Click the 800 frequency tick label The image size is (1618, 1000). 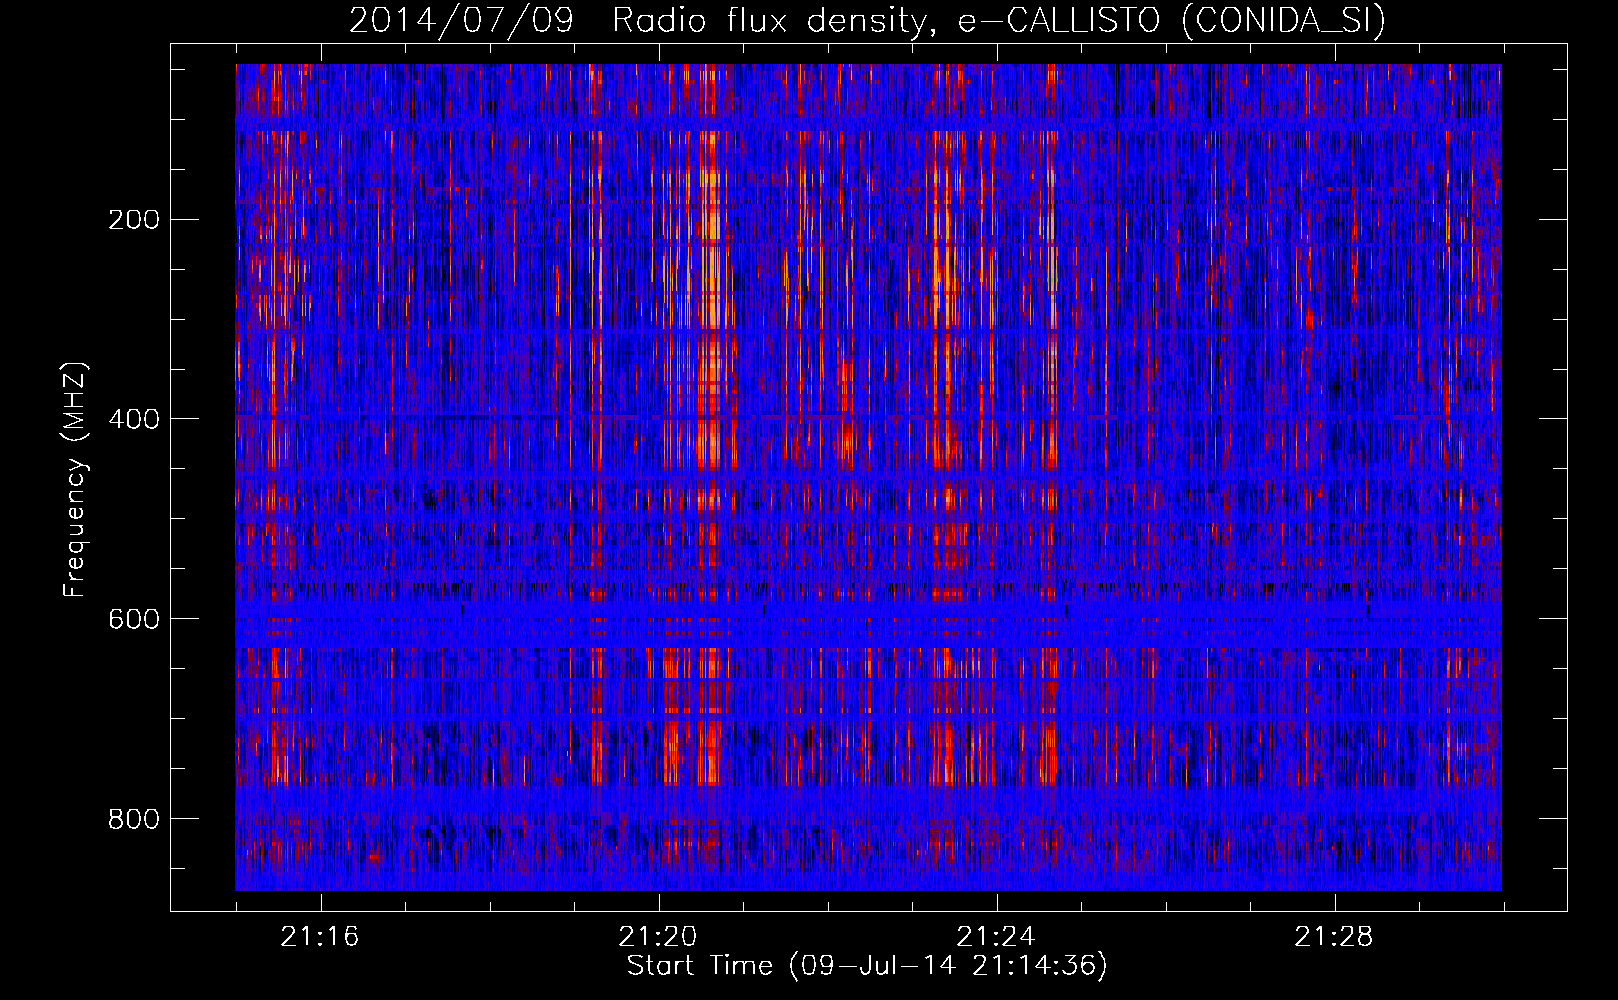coord(134,819)
